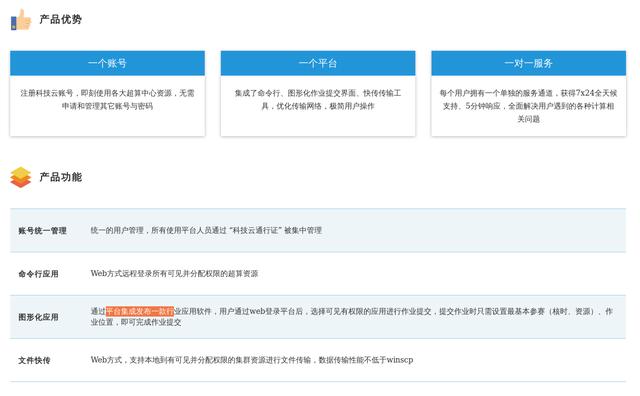Viewport: 640px width, 396px height.
Task: Select the 文件快传 row label
Action: pos(34,360)
